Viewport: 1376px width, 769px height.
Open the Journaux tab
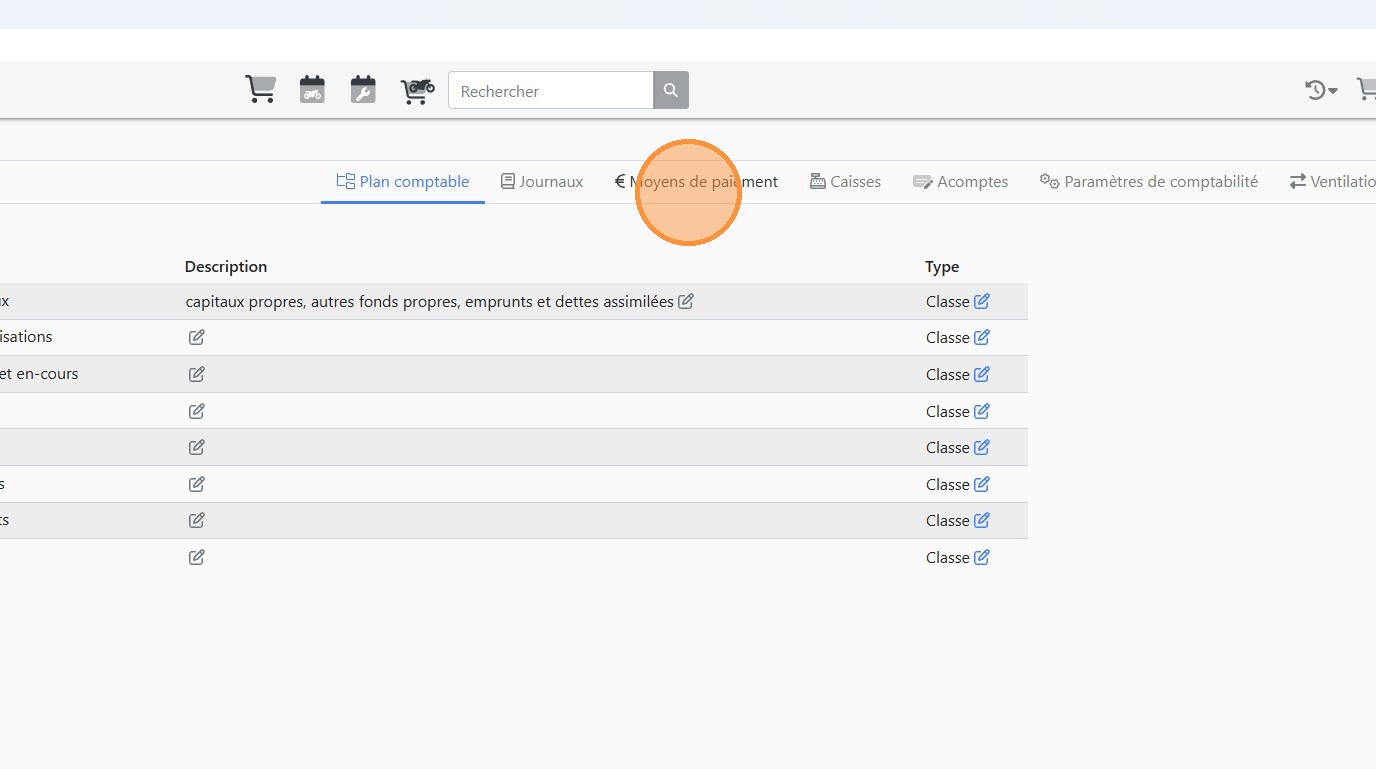point(542,182)
